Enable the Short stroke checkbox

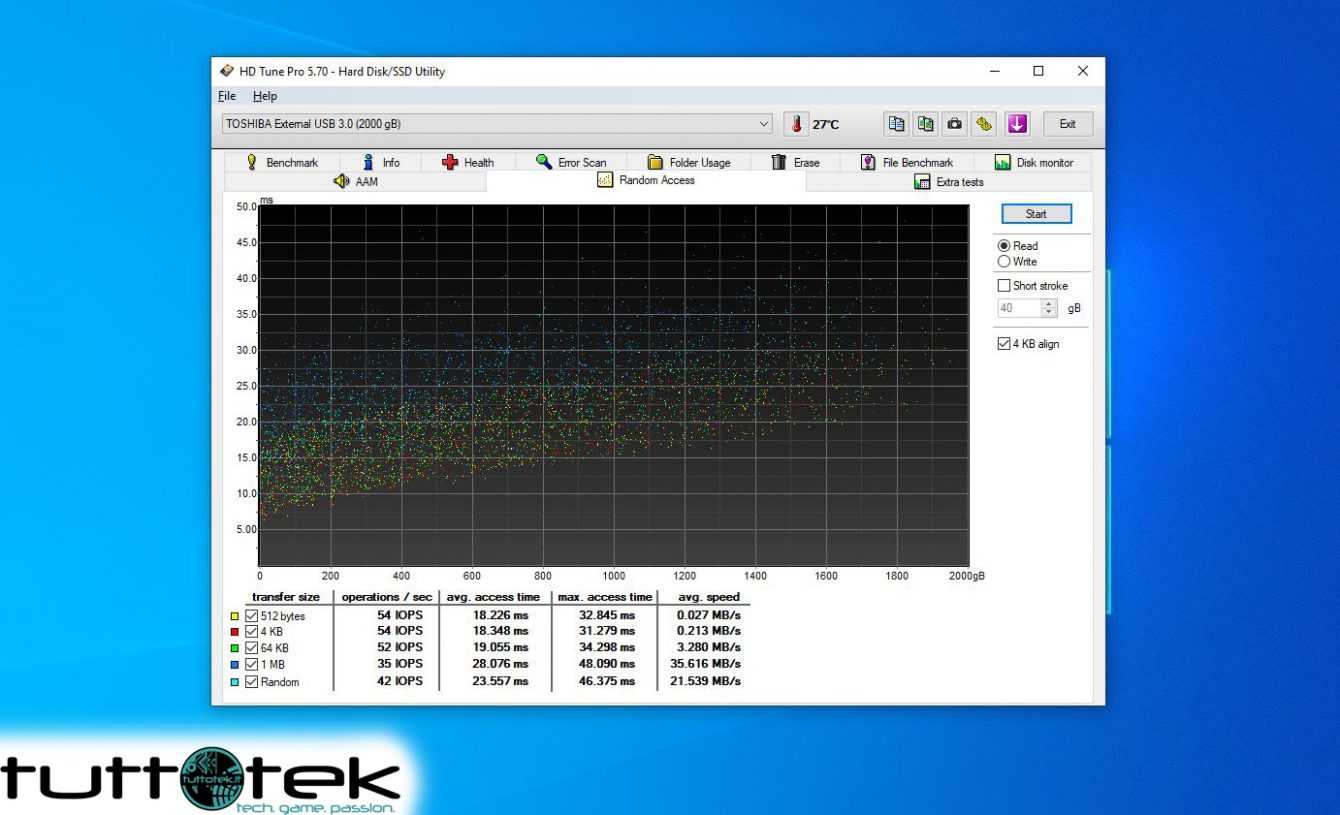[1004, 286]
